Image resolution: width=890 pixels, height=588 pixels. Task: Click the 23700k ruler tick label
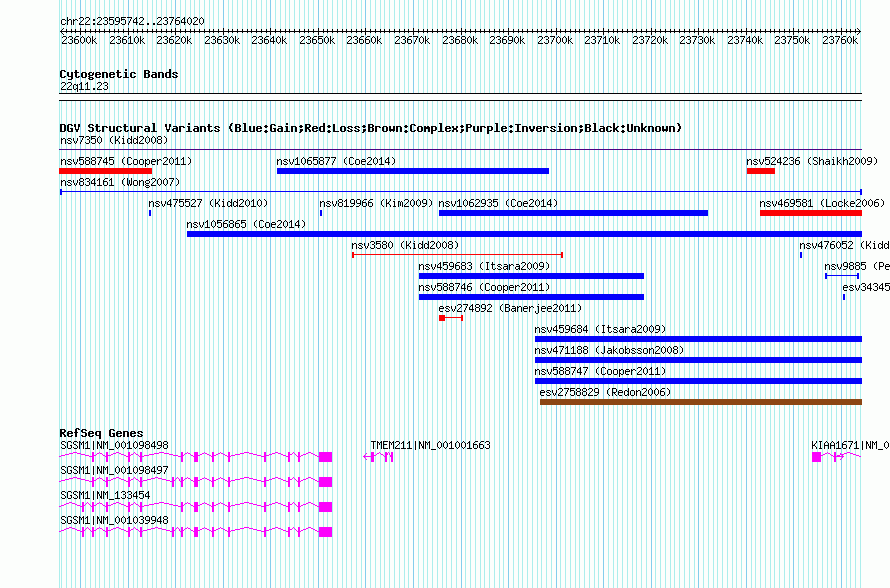(x=555, y=40)
